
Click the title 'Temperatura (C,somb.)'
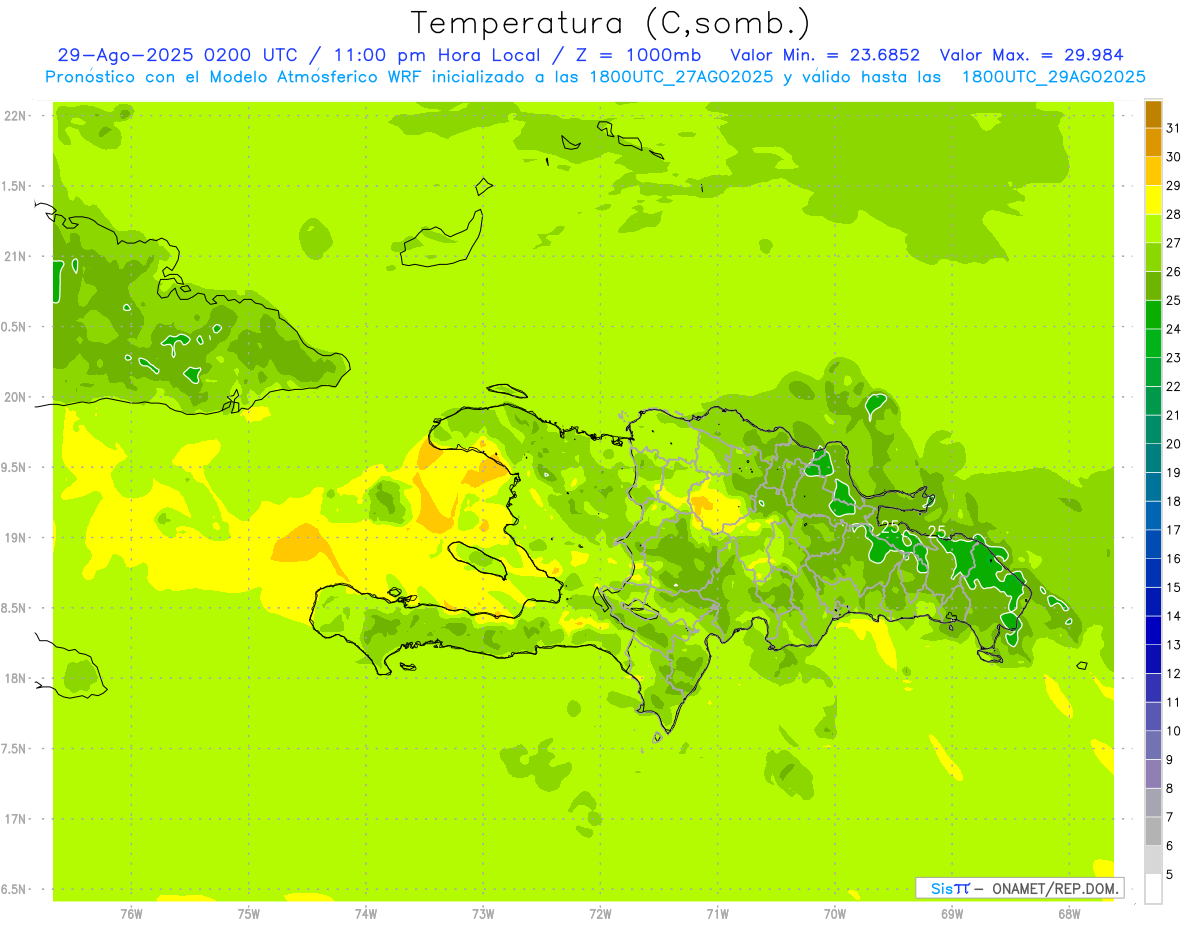(x=610, y=23)
